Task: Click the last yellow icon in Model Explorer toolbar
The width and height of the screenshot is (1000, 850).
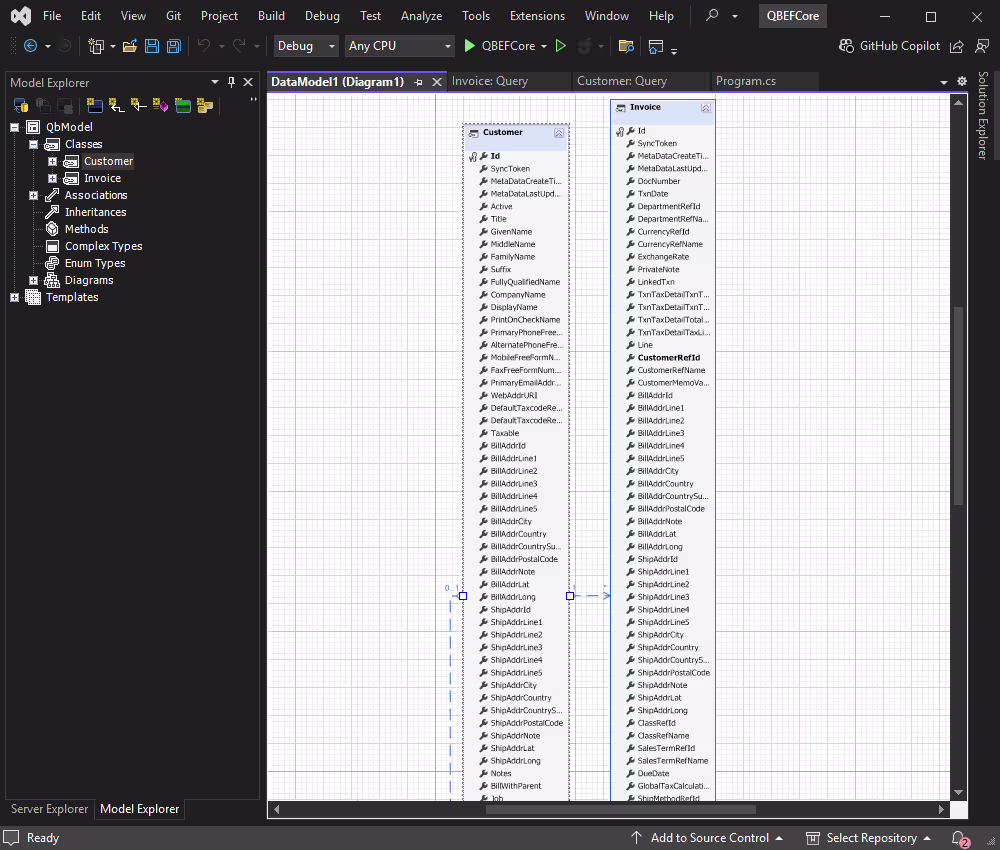Action: pos(205,105)
